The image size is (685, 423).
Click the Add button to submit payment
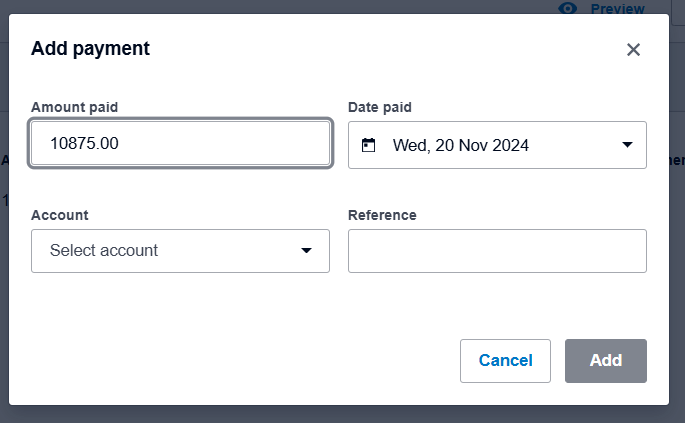tap(605, 361)
